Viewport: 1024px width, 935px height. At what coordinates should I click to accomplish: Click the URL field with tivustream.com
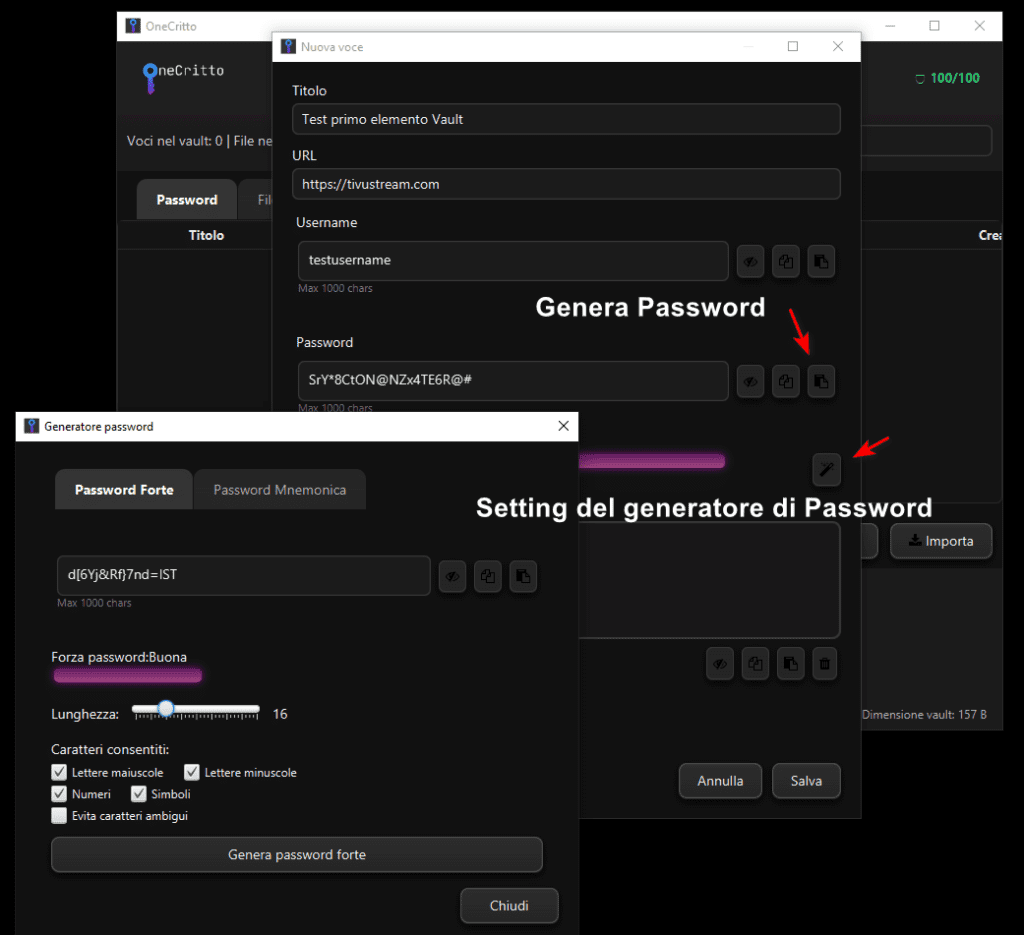566,184
